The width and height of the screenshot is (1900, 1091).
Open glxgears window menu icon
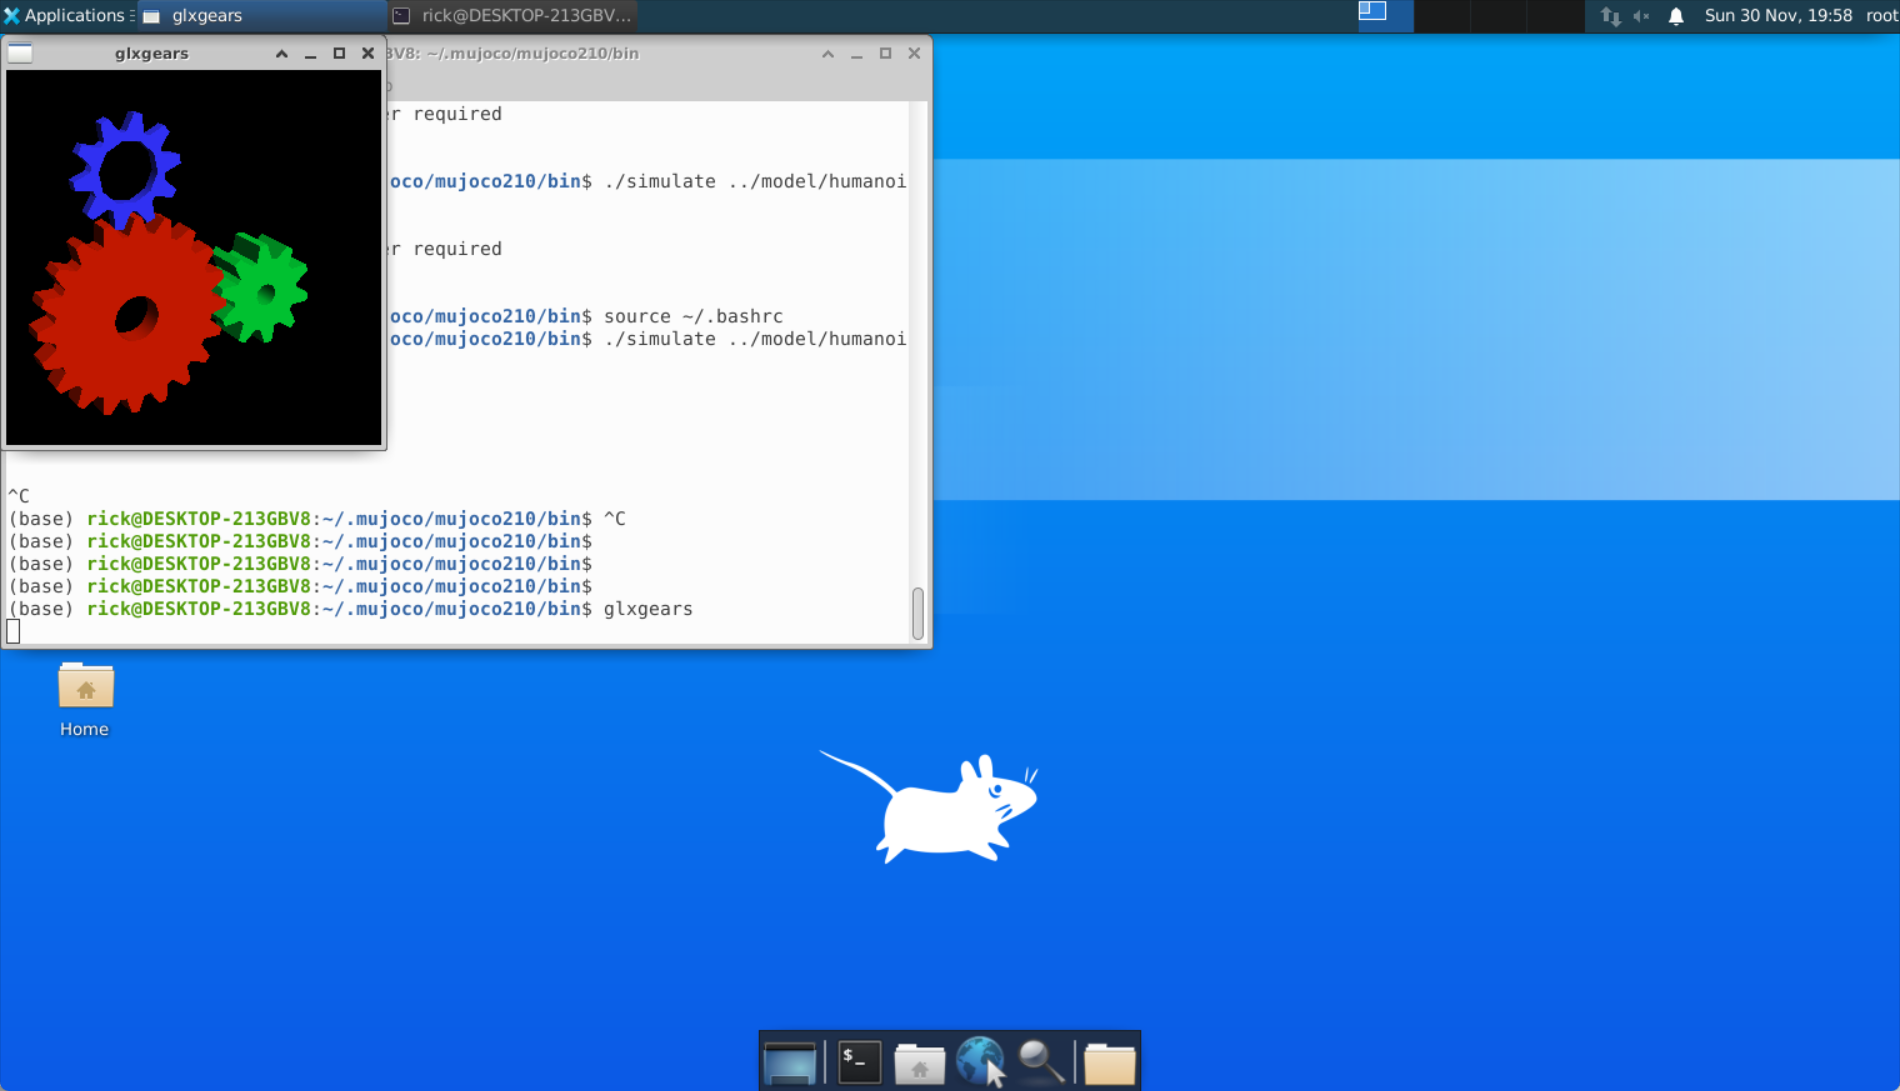pos(21,54)
